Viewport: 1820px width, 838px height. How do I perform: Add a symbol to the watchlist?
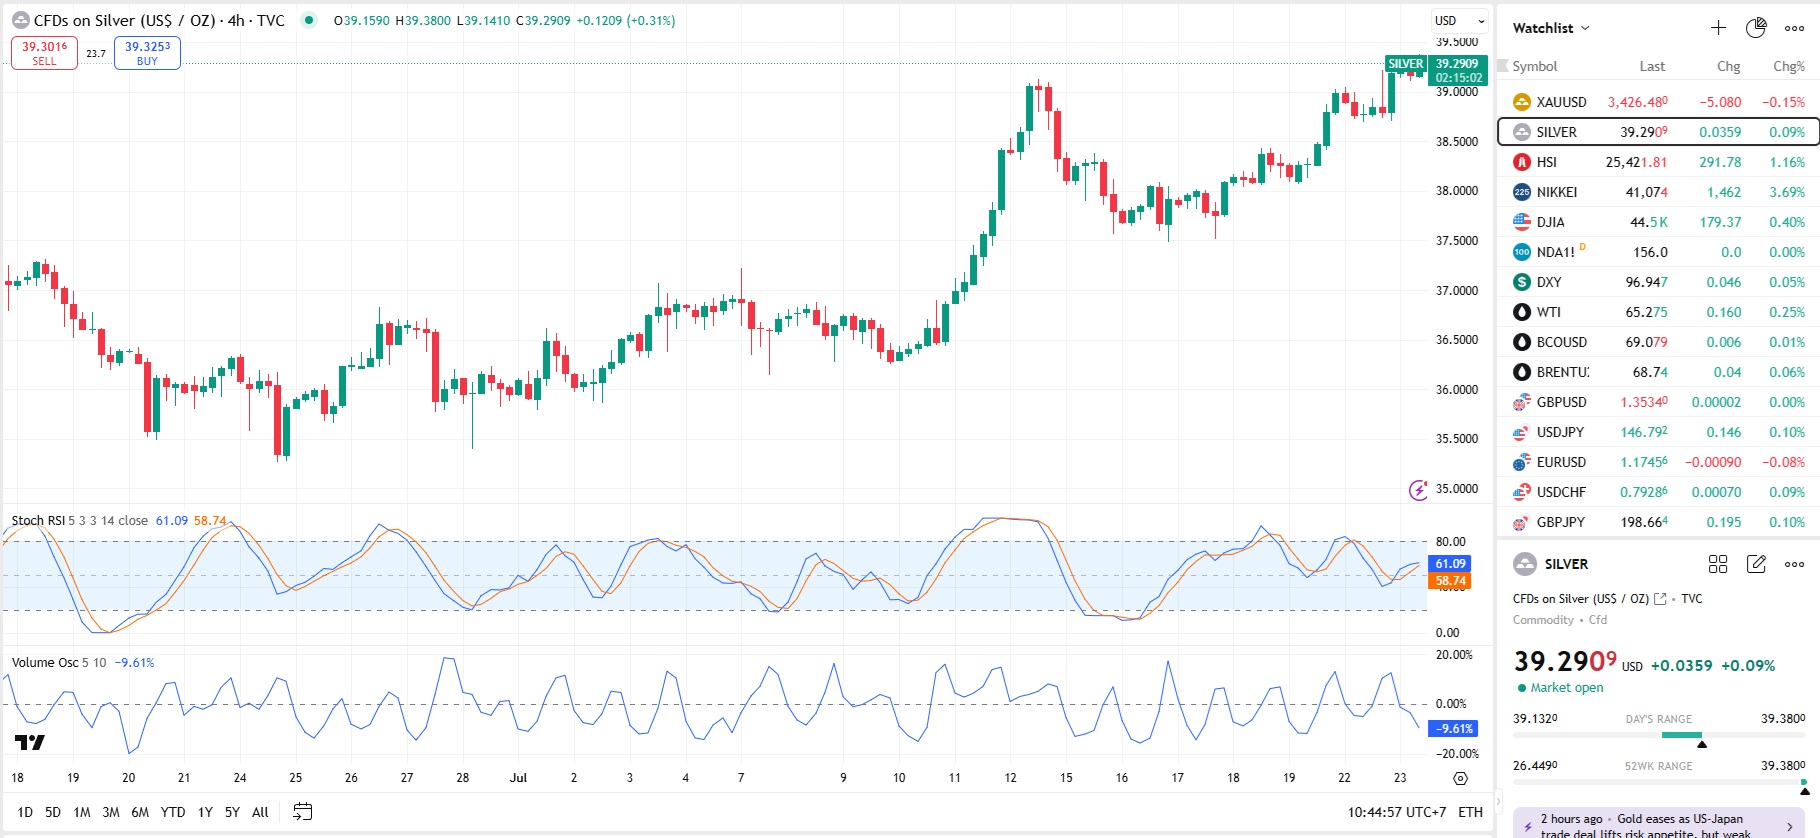1718,28
